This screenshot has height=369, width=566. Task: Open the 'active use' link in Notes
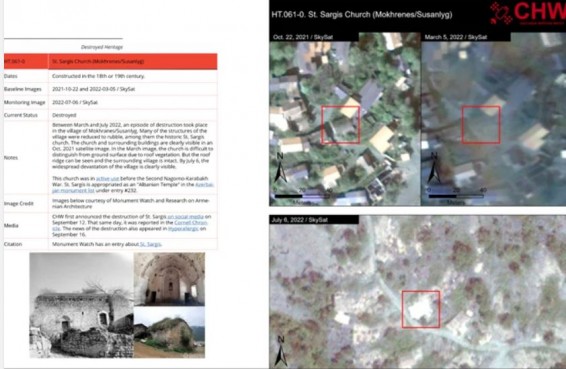click(x=108, y=178)
